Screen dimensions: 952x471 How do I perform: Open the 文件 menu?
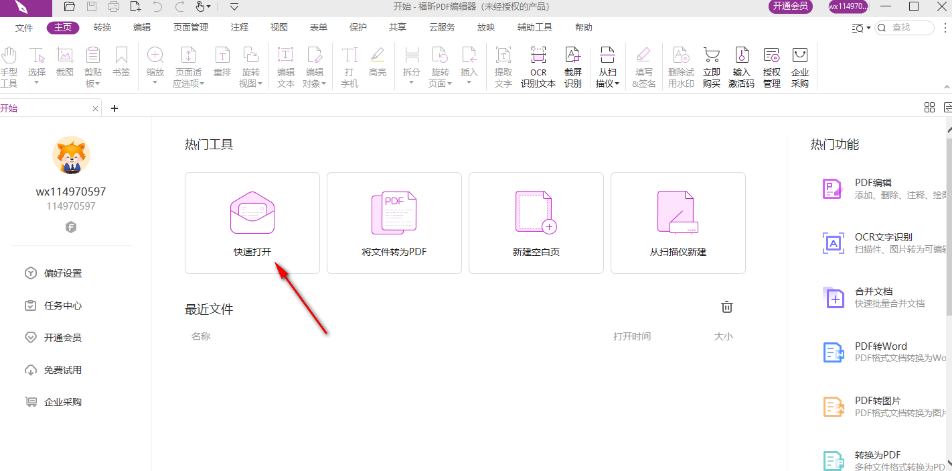tap(24, 27)
